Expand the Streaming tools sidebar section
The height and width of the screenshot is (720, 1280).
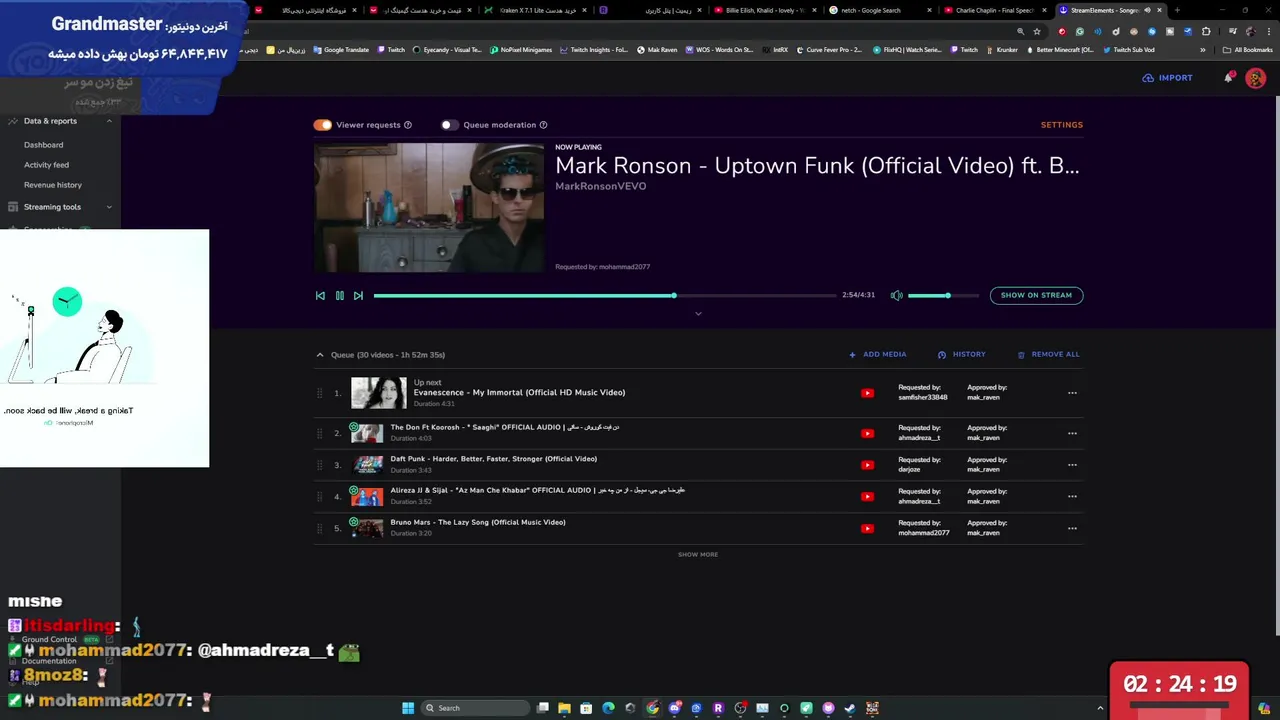coord(109,207)
